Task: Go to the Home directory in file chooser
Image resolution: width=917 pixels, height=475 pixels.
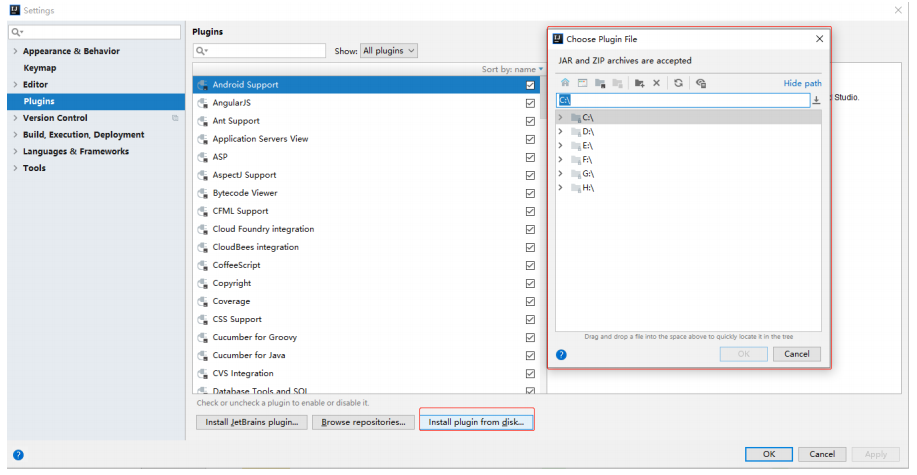Action: tap(565, 83)
